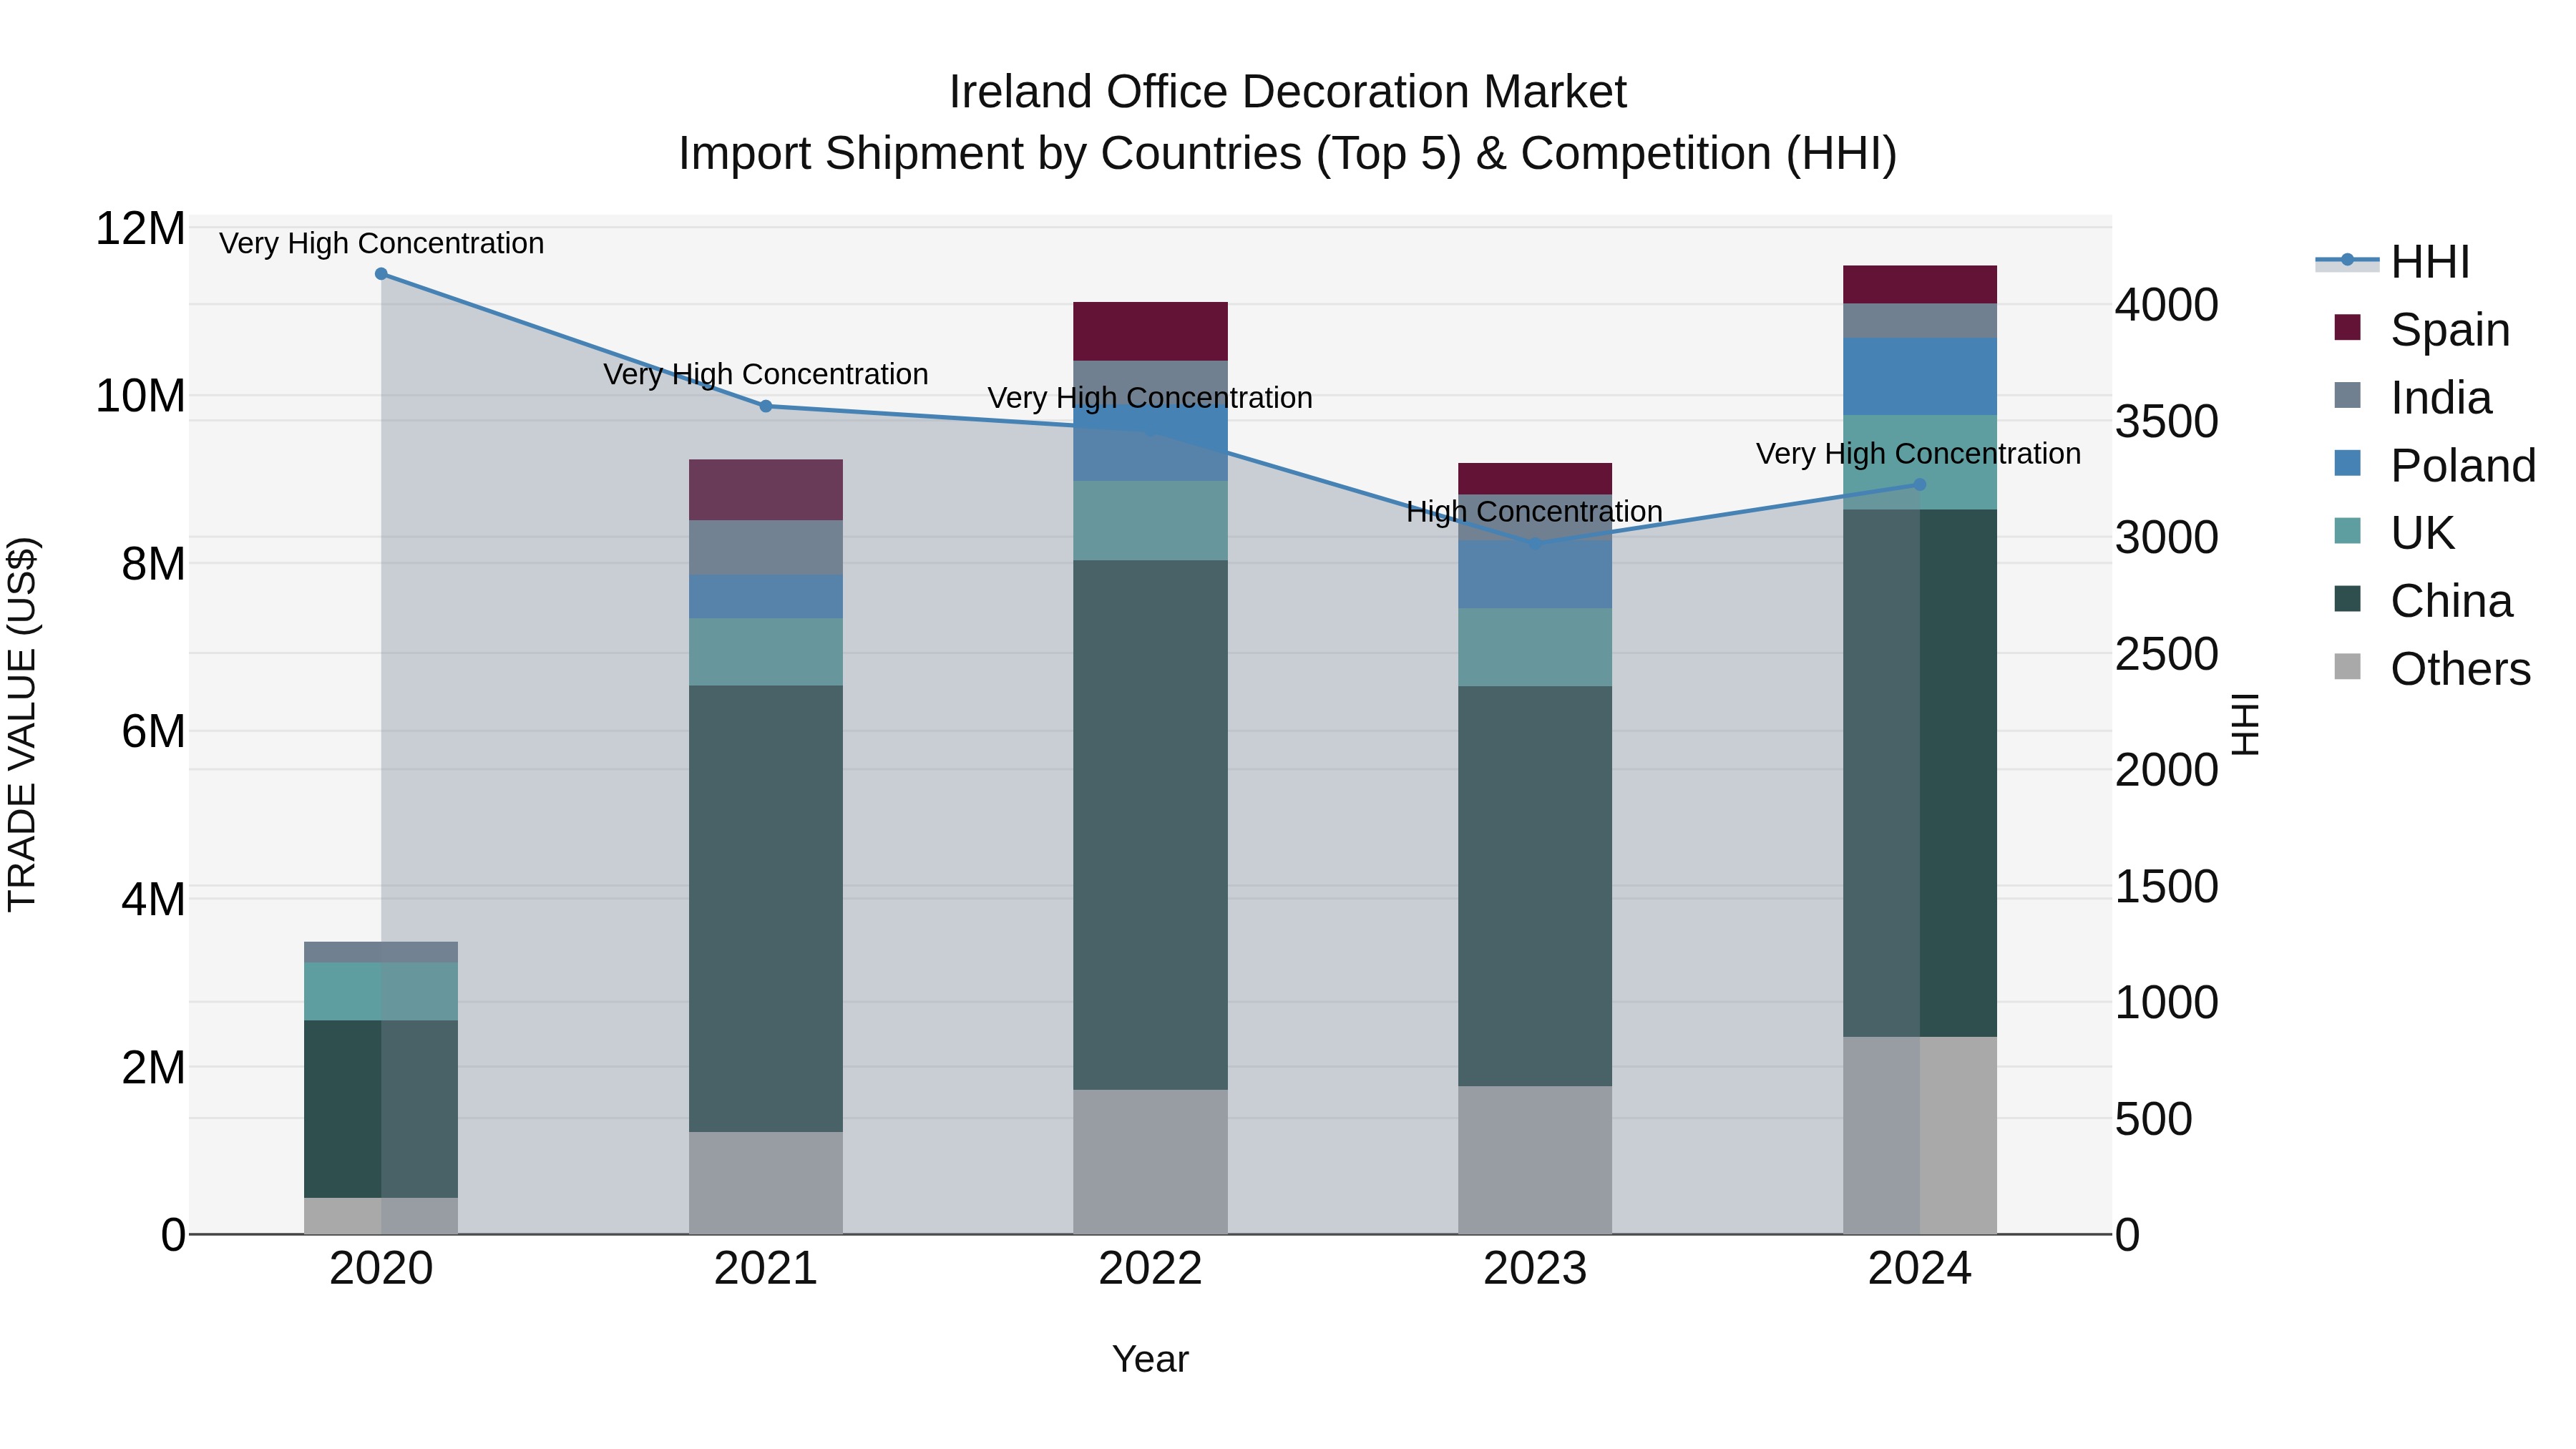Image resolution: width=2576 pixels, height=1449 pixels.
Task: Click the China segment in the 2024 bar
Action: (1920, 773)
